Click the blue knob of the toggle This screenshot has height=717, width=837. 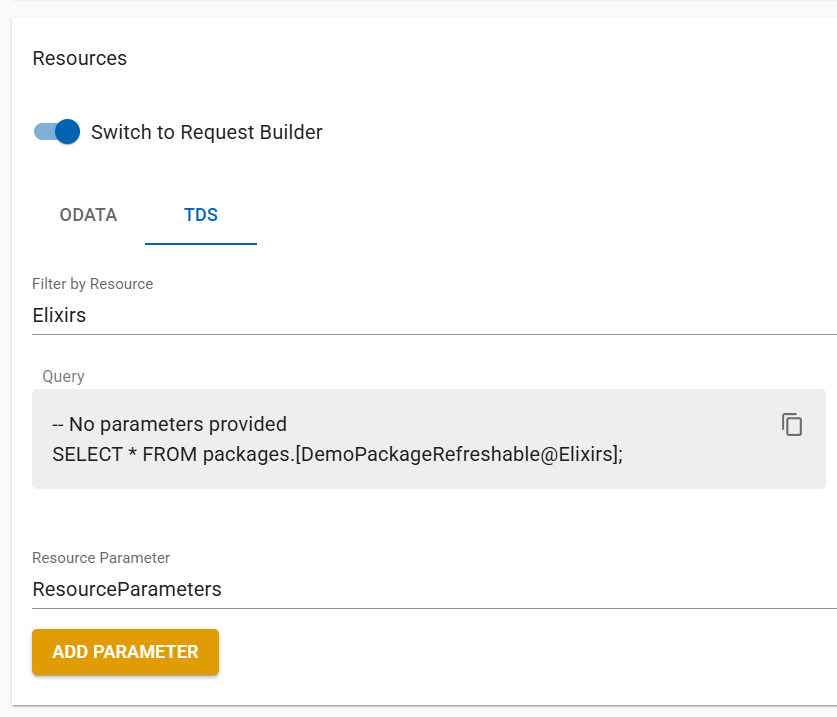tap(67, 132)
